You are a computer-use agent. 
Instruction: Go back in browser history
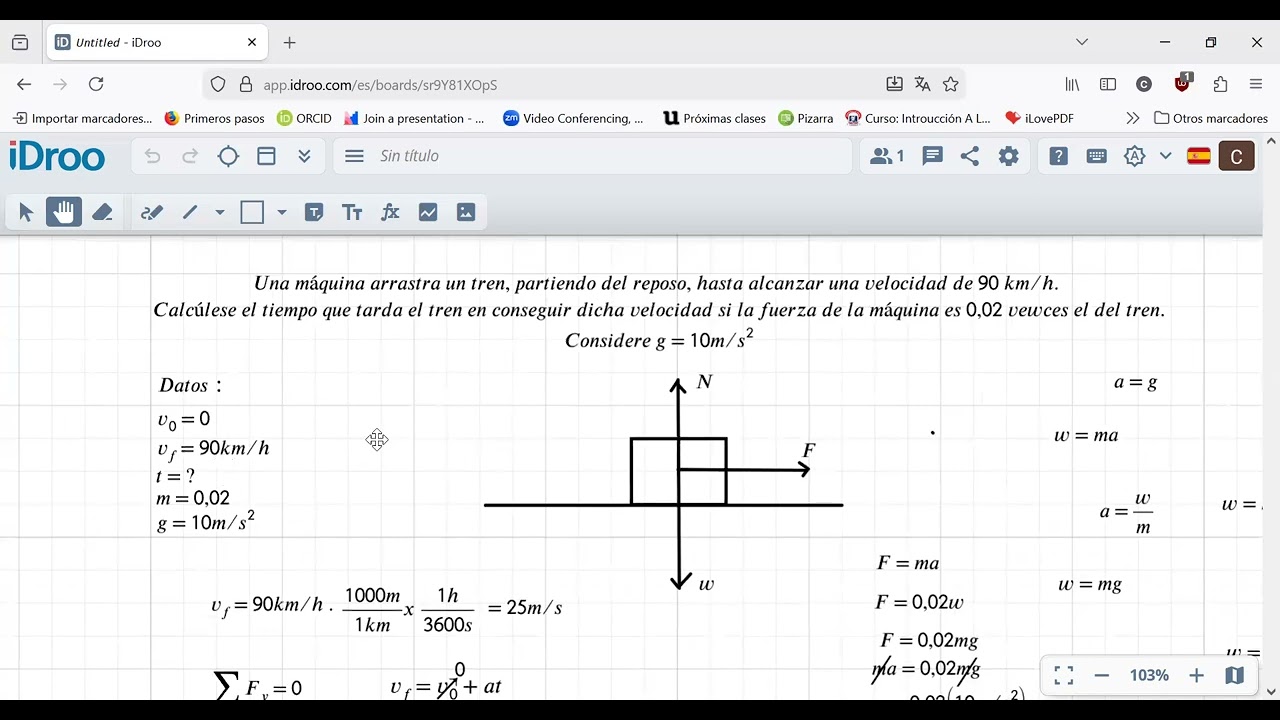coord(24,85)
